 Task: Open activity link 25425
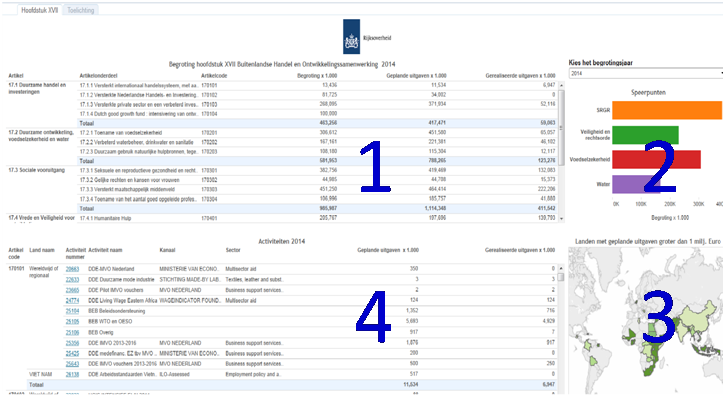tap(72, 353)
